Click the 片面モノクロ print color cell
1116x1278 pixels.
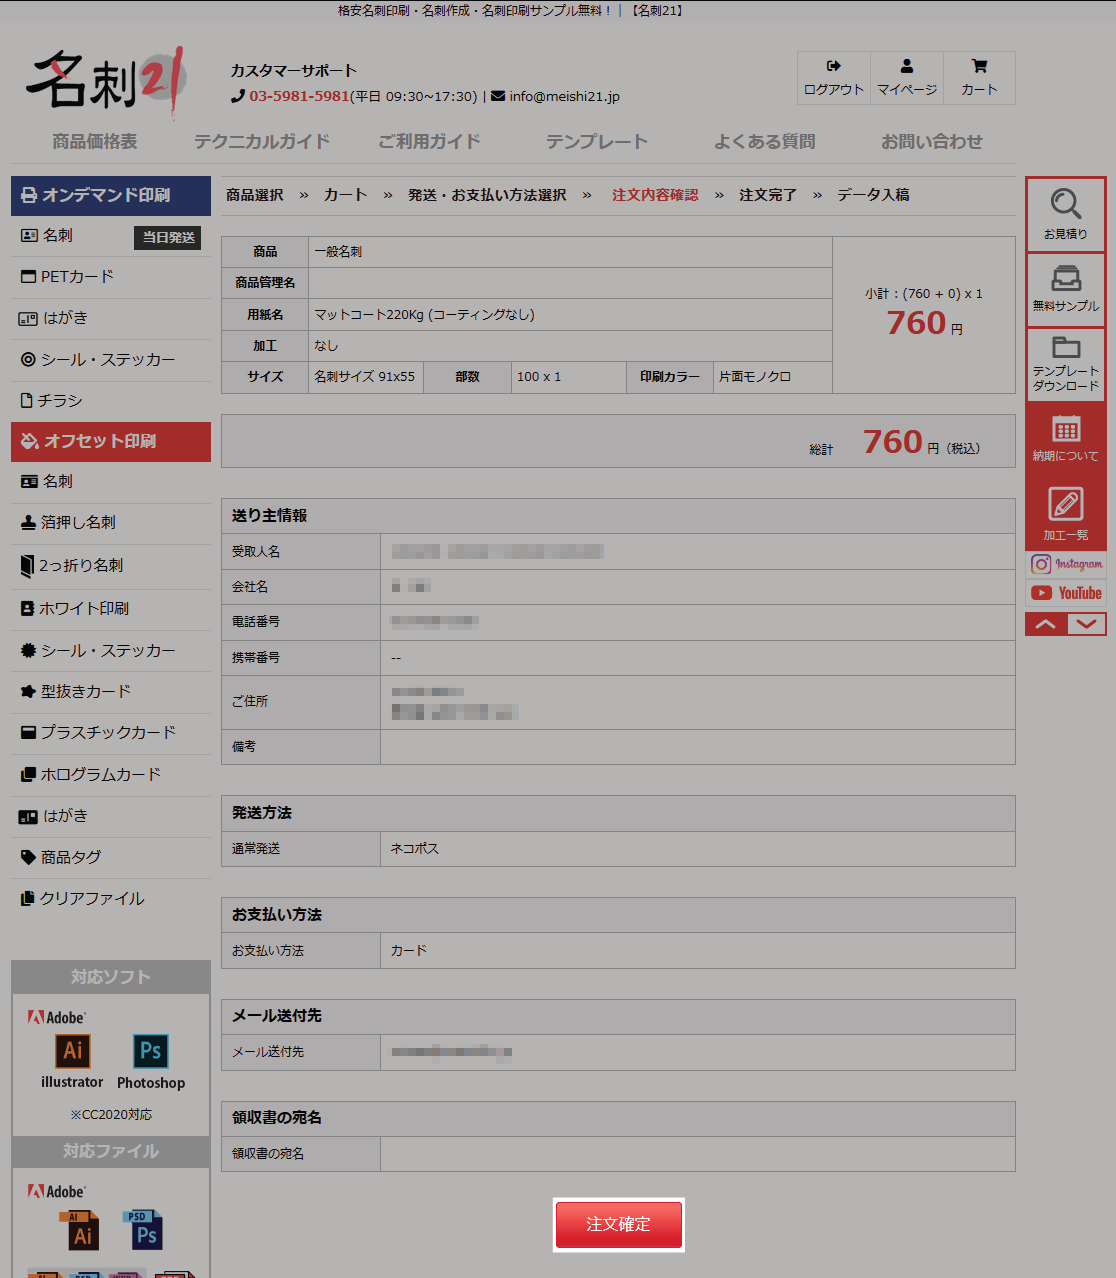pos(772,377)
